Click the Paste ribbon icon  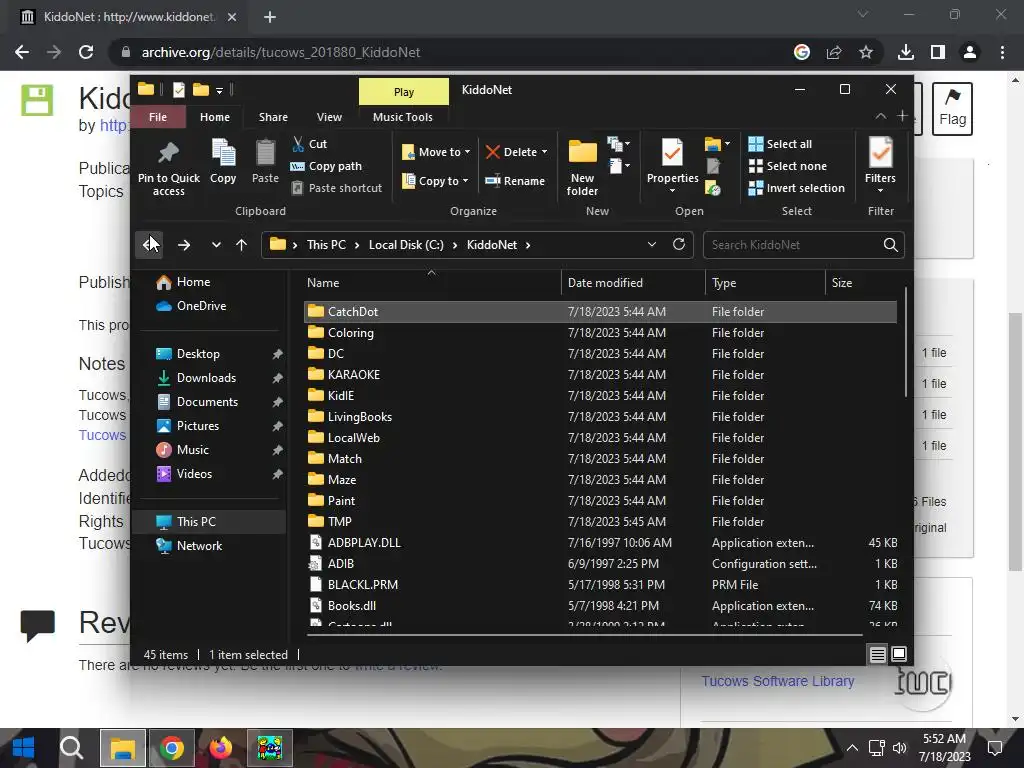point(265,154)
